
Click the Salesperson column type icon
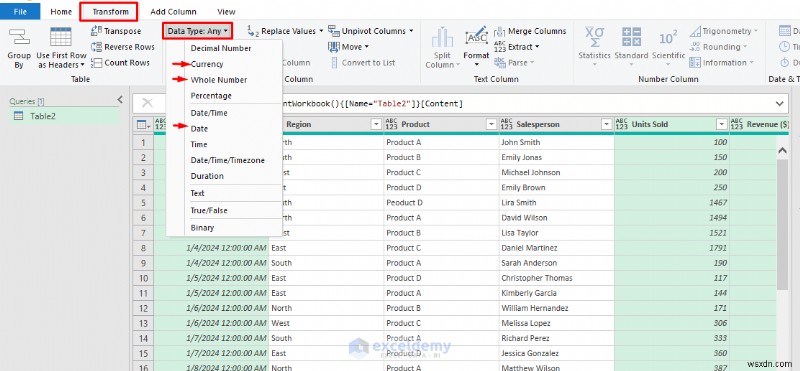506,124
